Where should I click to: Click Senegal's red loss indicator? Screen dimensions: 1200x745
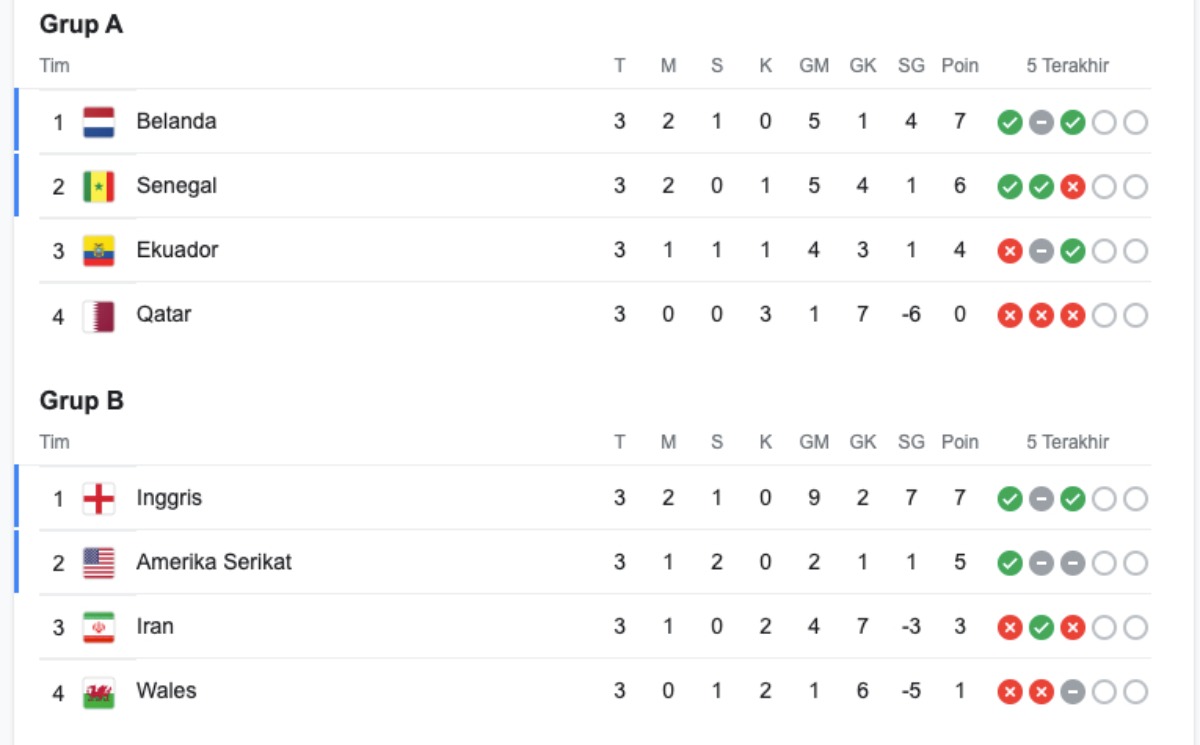point(1073,187)
